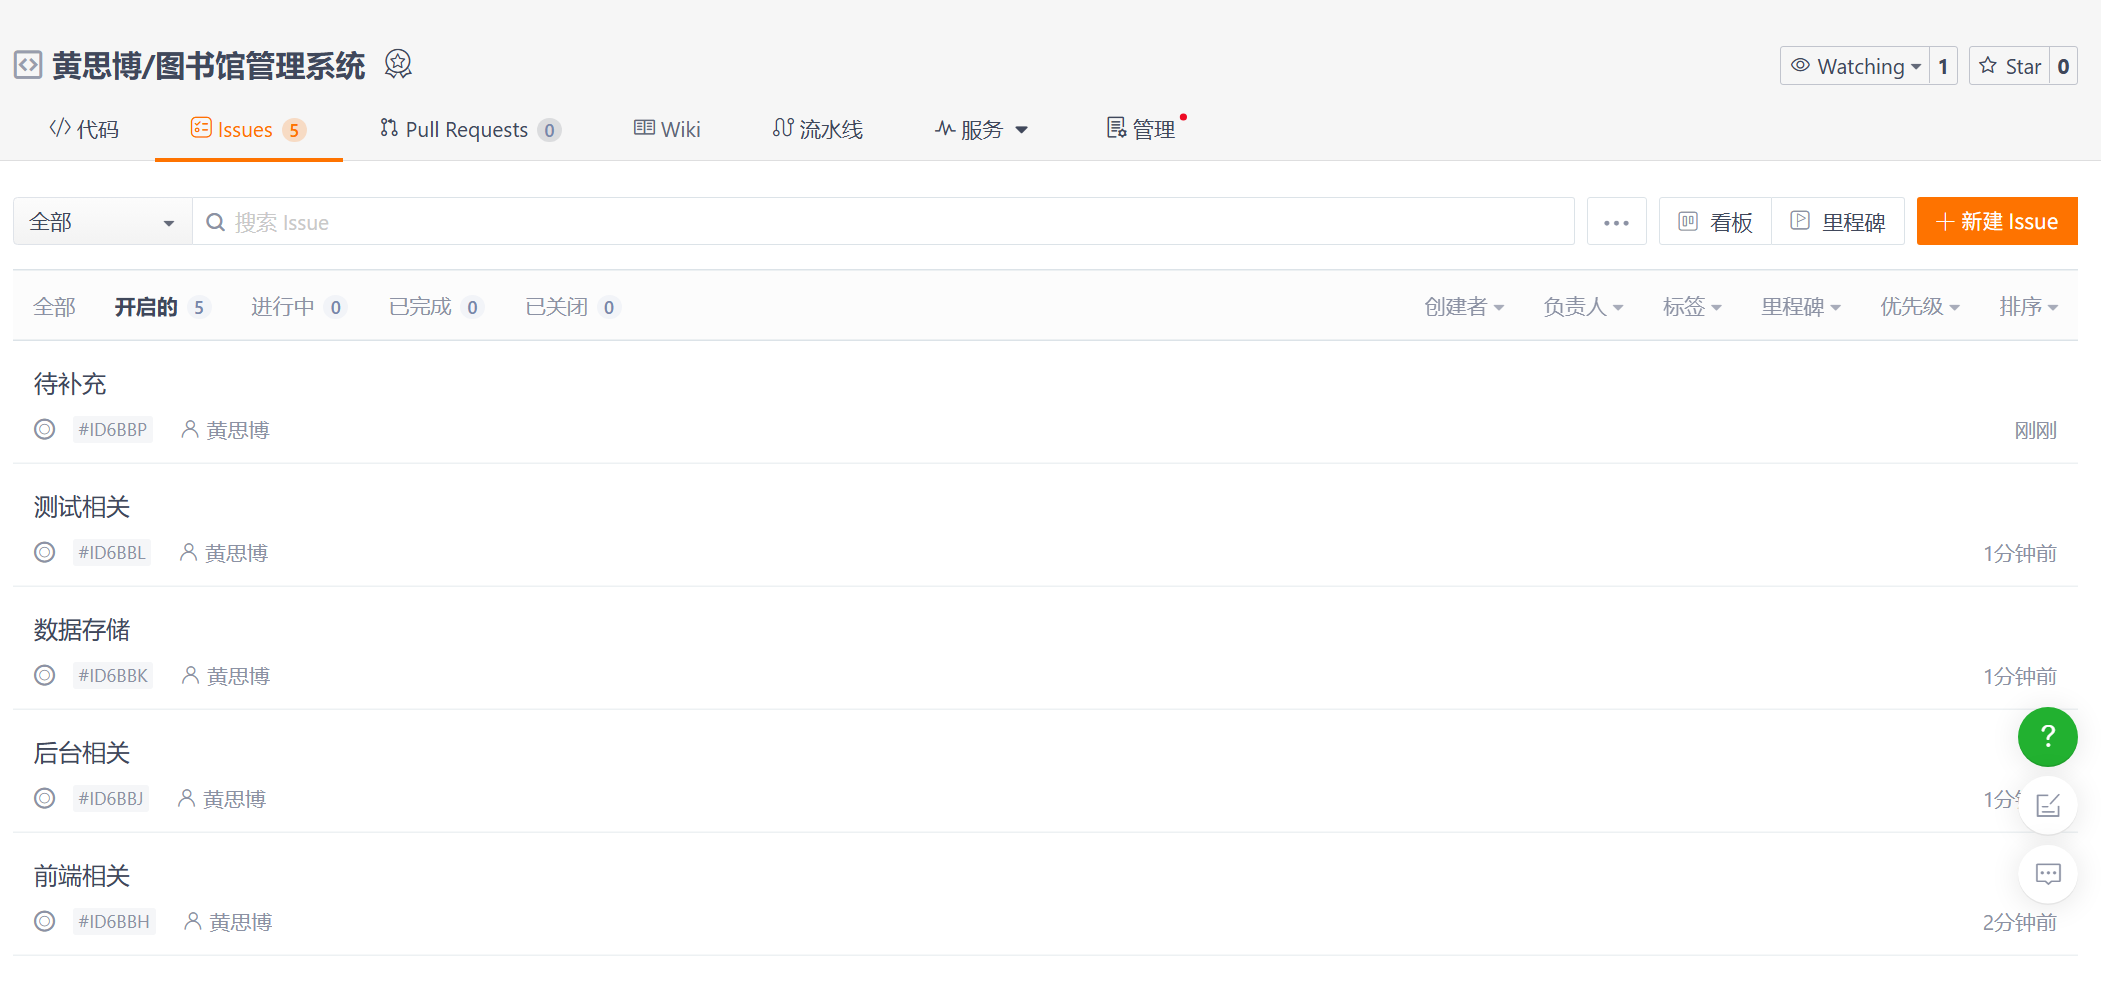This screenshot has height=989, width=2101.
Task: Click issue ID #ID6BBP
Action: [113, 430]
